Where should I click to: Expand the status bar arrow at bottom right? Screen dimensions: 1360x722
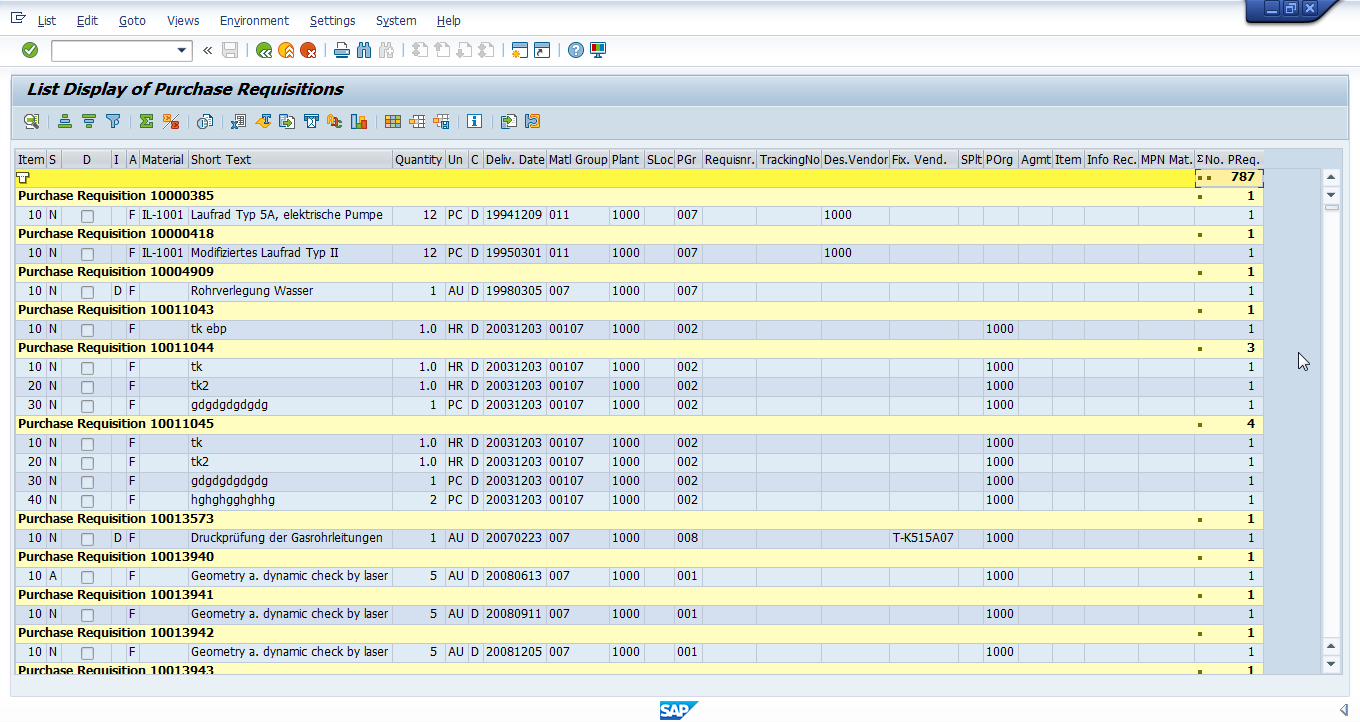(1344, 710)
